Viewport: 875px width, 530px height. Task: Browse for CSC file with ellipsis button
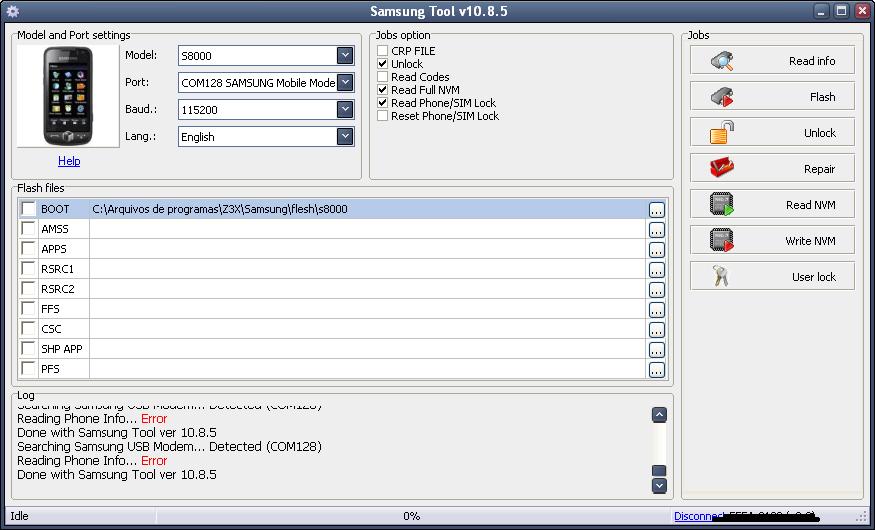(x=657, y=330)
